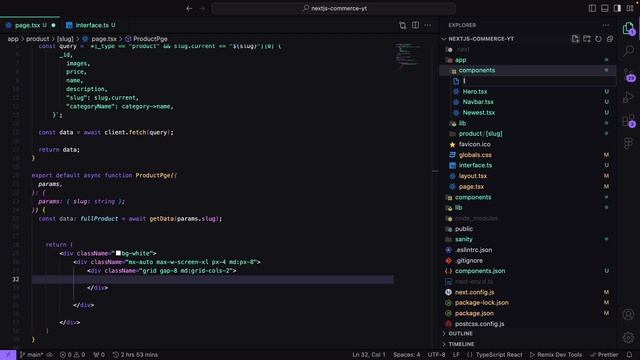Screen dimensions: 640x360
Task: Click Spaces: 4 indentation setting
Action: (x=407, y=355)
